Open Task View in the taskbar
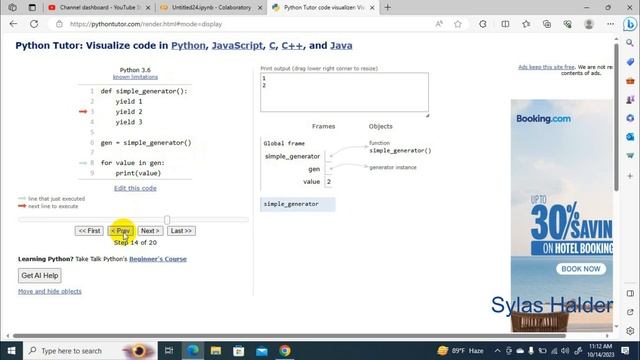This screenshot has height=360, width=640. (x=169, y=351)
